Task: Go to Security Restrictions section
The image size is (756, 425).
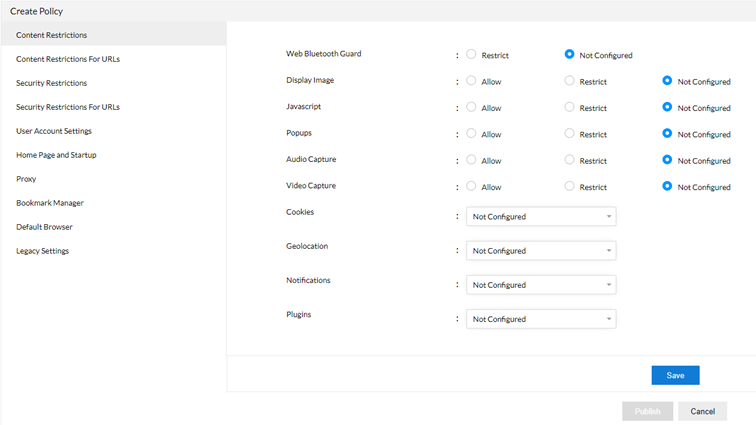Action: [58, 83]
